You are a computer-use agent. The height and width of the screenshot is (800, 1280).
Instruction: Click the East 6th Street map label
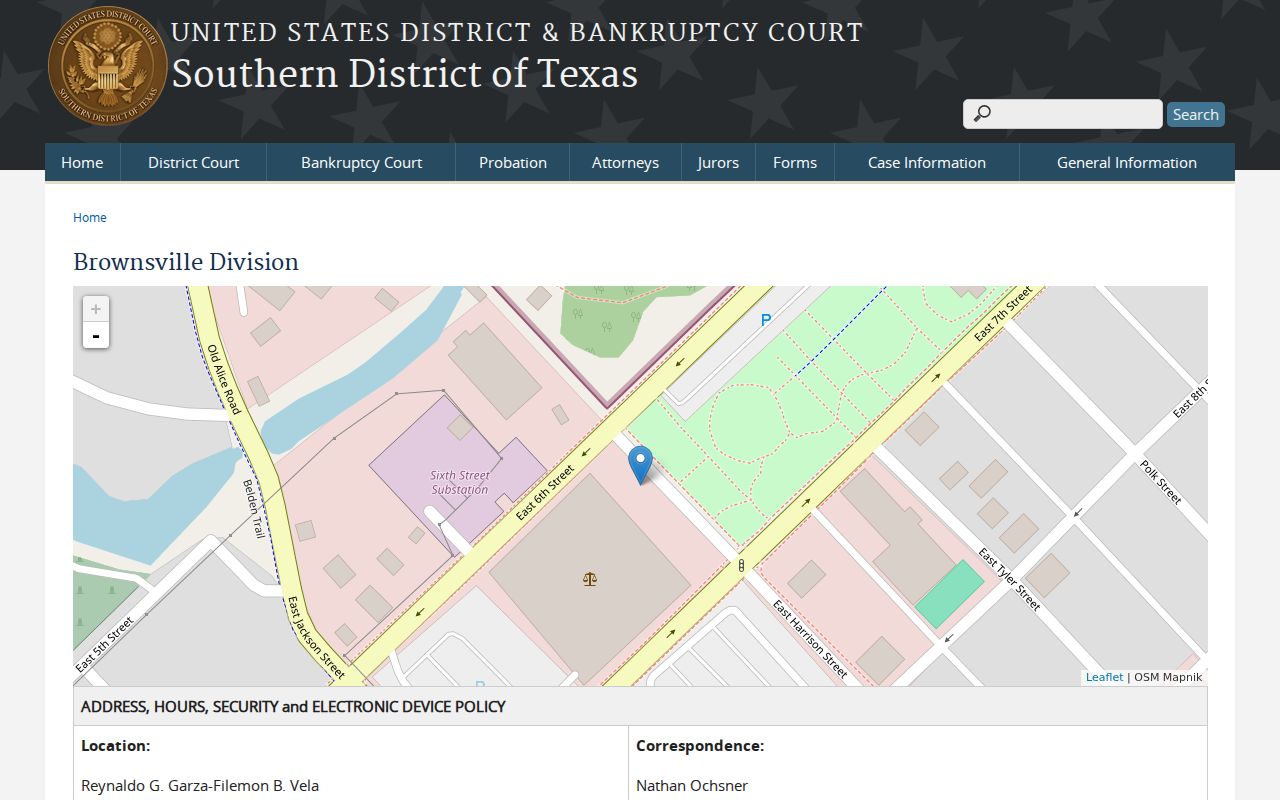(546, 492)
